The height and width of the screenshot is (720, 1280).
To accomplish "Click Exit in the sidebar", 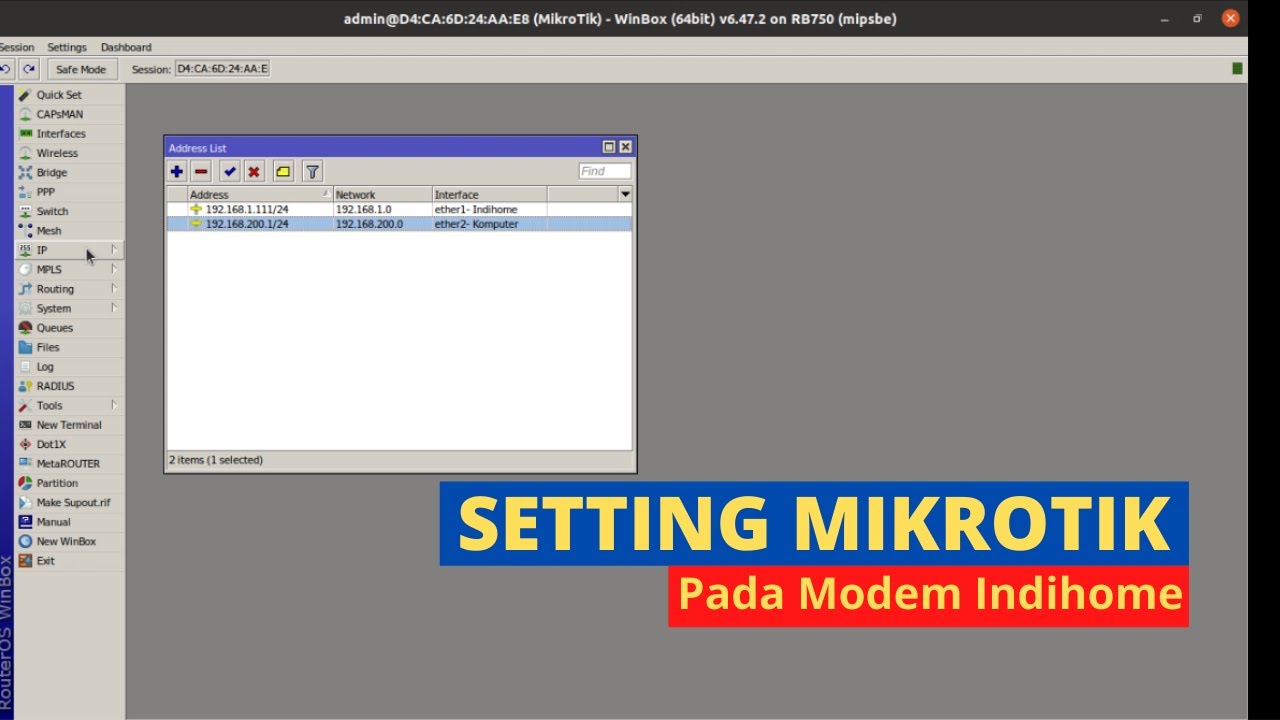I will (x=69, y=561).
